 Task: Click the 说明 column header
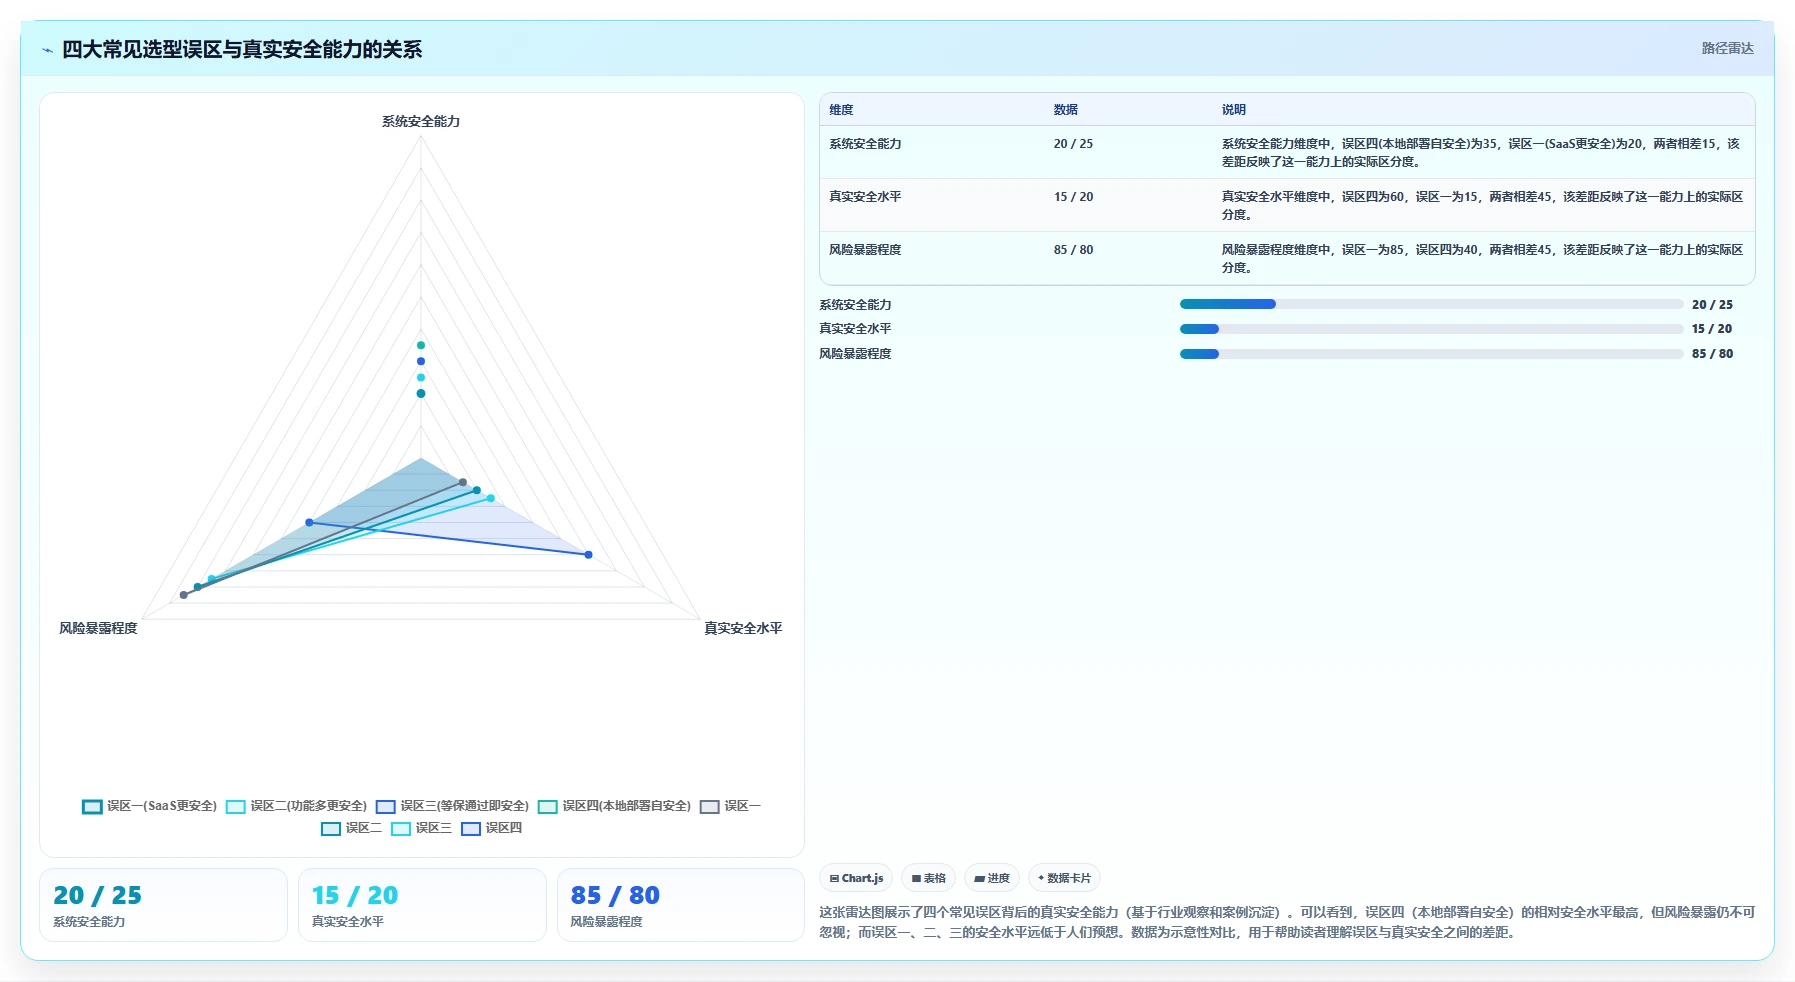[x=1233, y=110]
